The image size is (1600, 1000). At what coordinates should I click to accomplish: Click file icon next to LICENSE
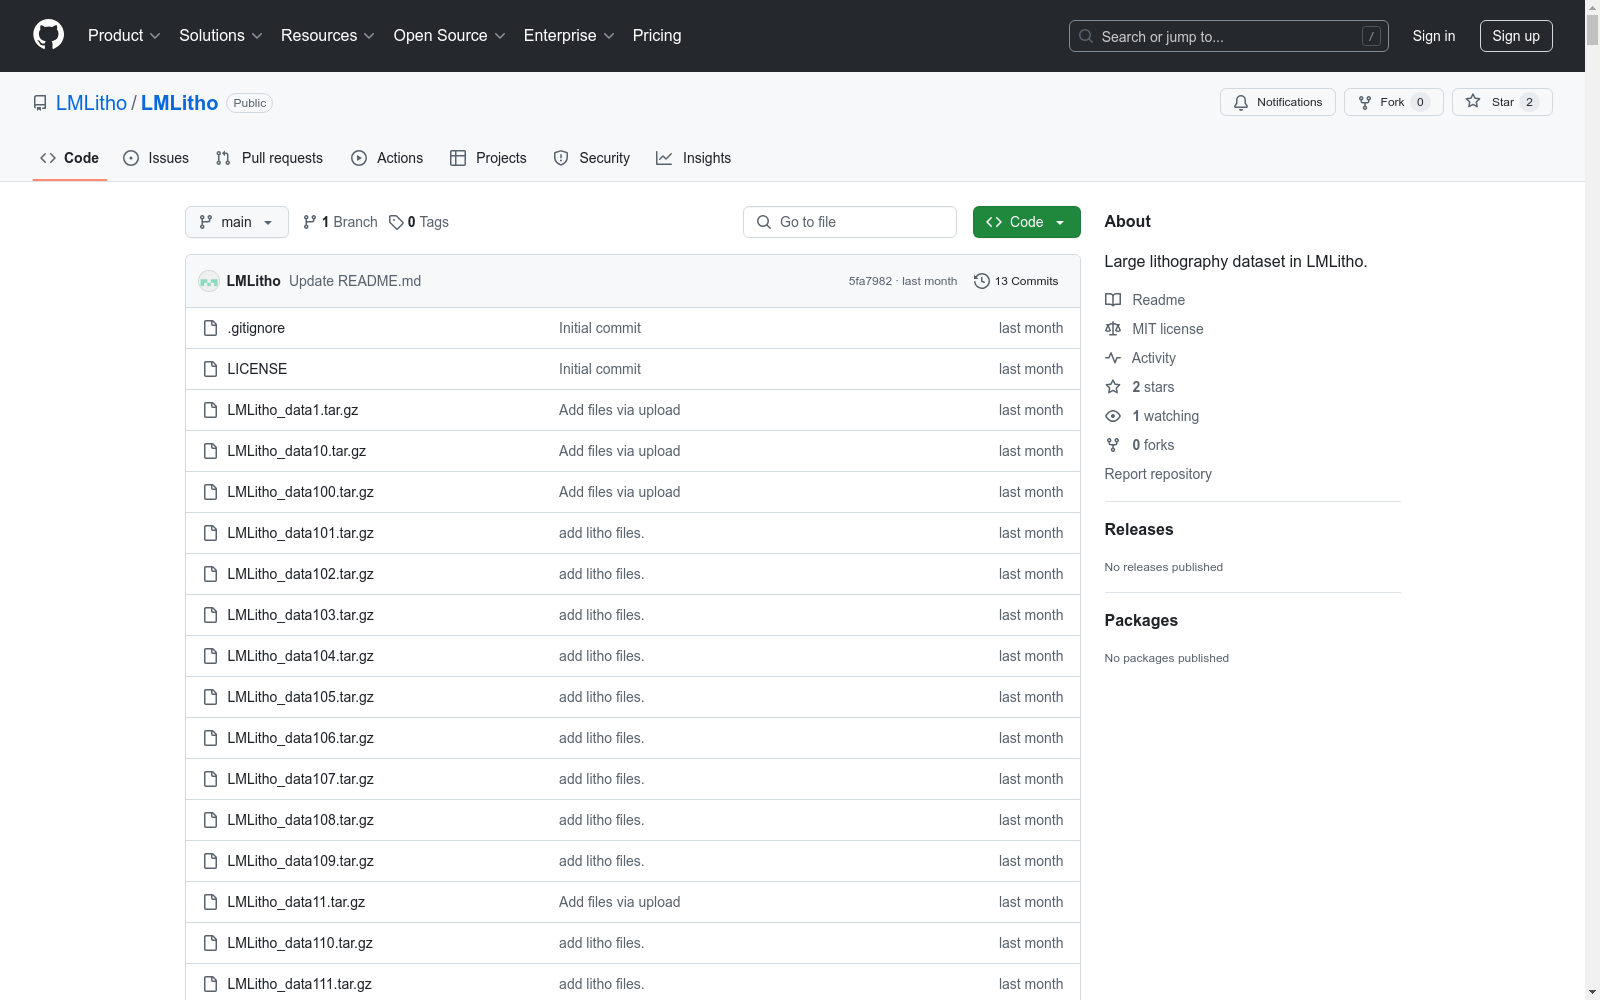pyautogui.click(x=210, y=369)
